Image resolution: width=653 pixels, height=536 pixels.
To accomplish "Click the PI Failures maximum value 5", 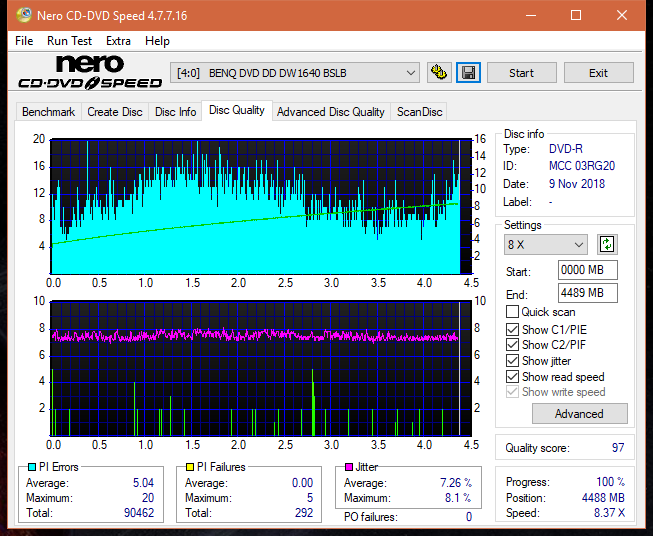I will (310, 498).
